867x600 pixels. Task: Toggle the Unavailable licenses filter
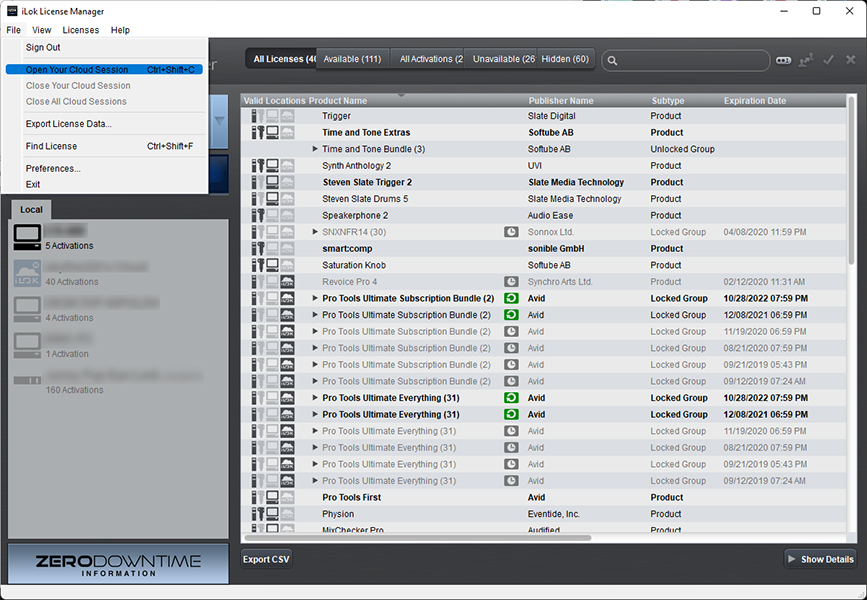[x=503, y=59]
